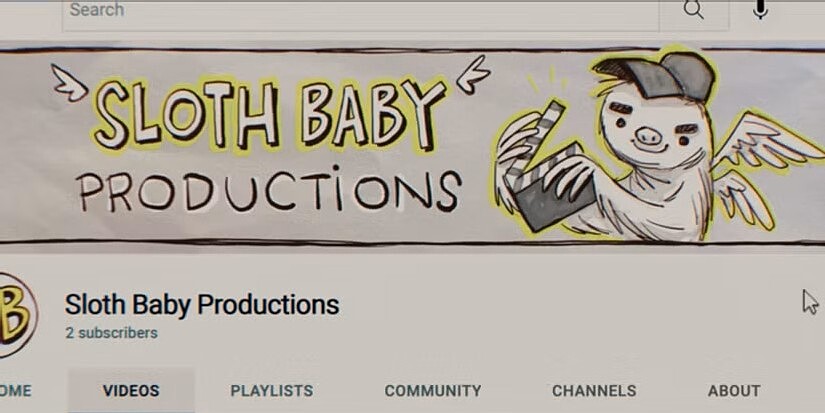Show the CHANNELS tab
The height and width of the screenshot is (413, 825).
pyautogui.click(x=594, y=391)
